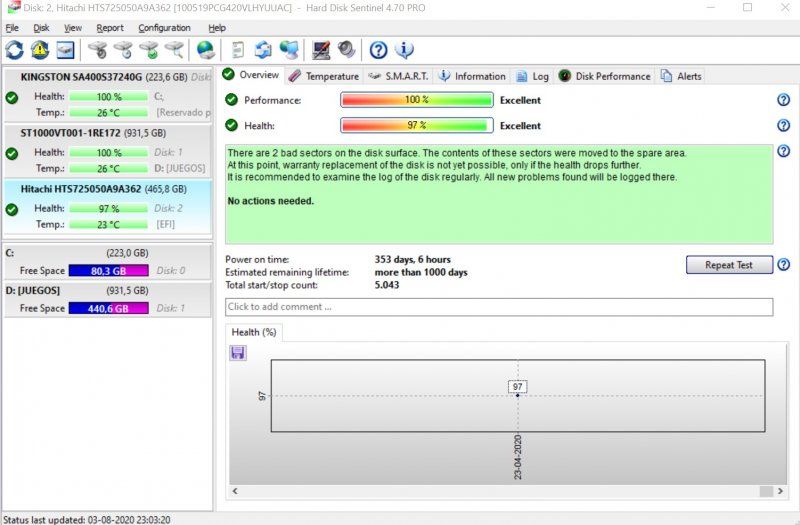Viewport: 800px width, 525px height.
Task: Open the View menu
Action: [72, 28]
